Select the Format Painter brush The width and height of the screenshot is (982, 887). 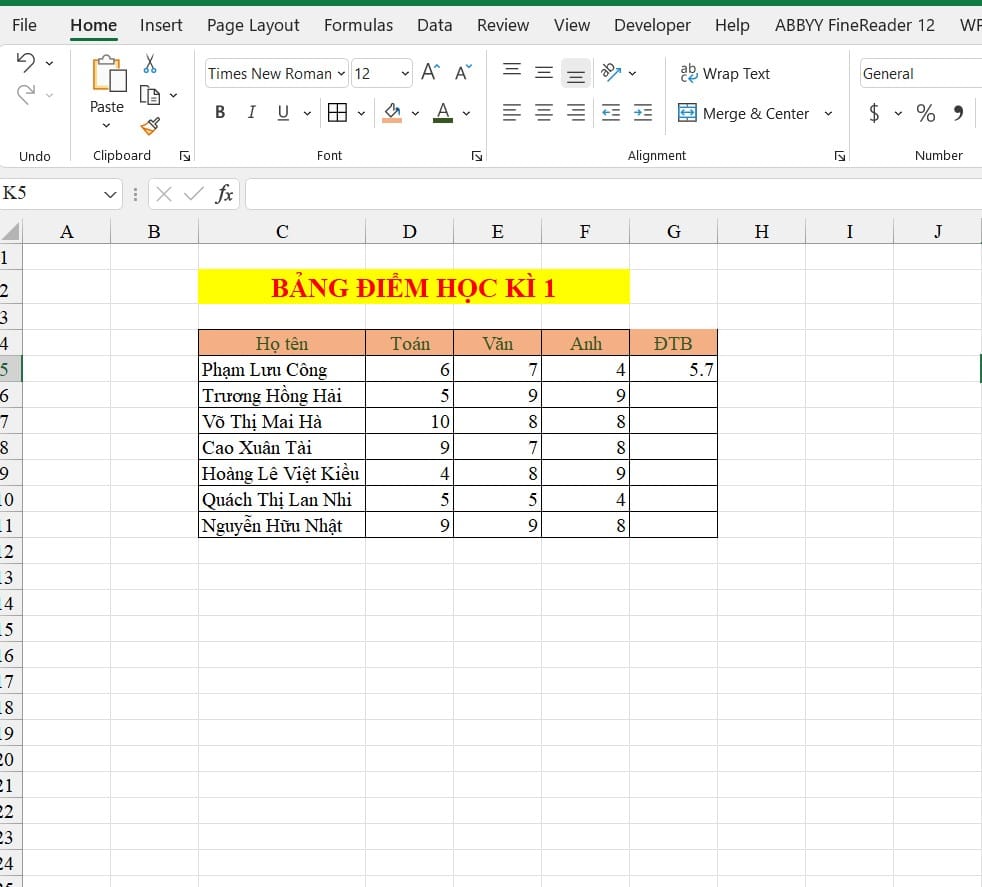pyautogui.click(x=150, y=127)
